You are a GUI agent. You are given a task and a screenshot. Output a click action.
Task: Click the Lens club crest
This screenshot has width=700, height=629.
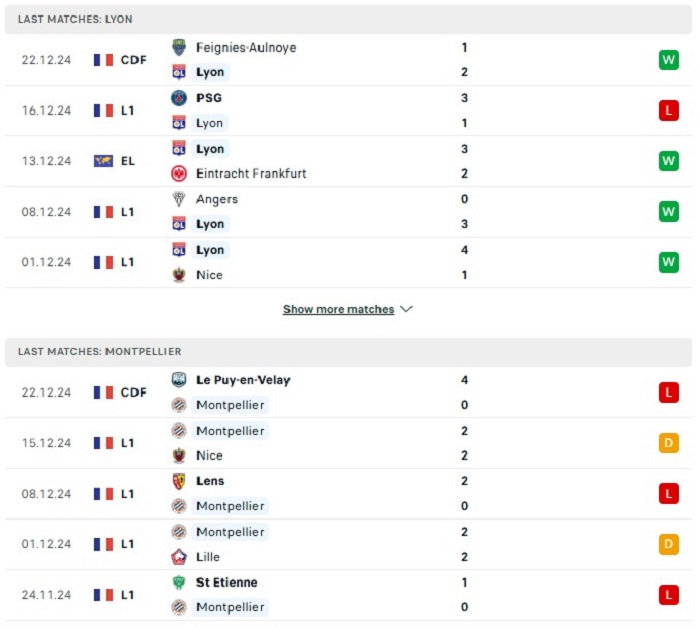tap(179, 481)
